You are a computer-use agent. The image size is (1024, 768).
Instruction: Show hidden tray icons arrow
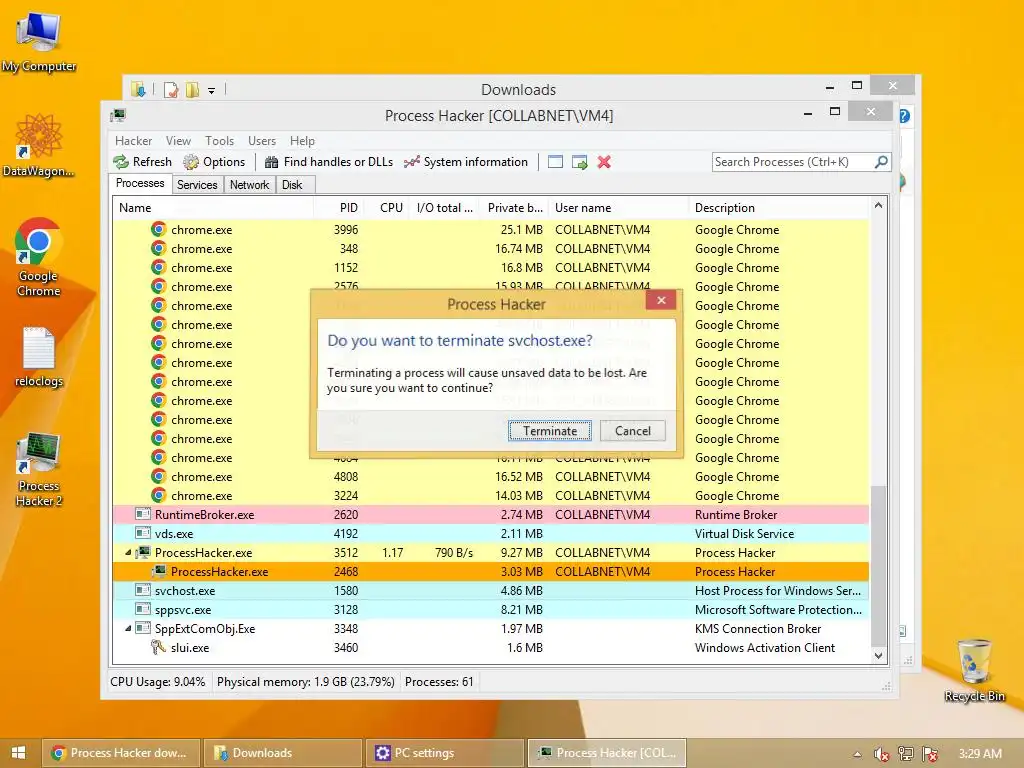coord(857,754)
